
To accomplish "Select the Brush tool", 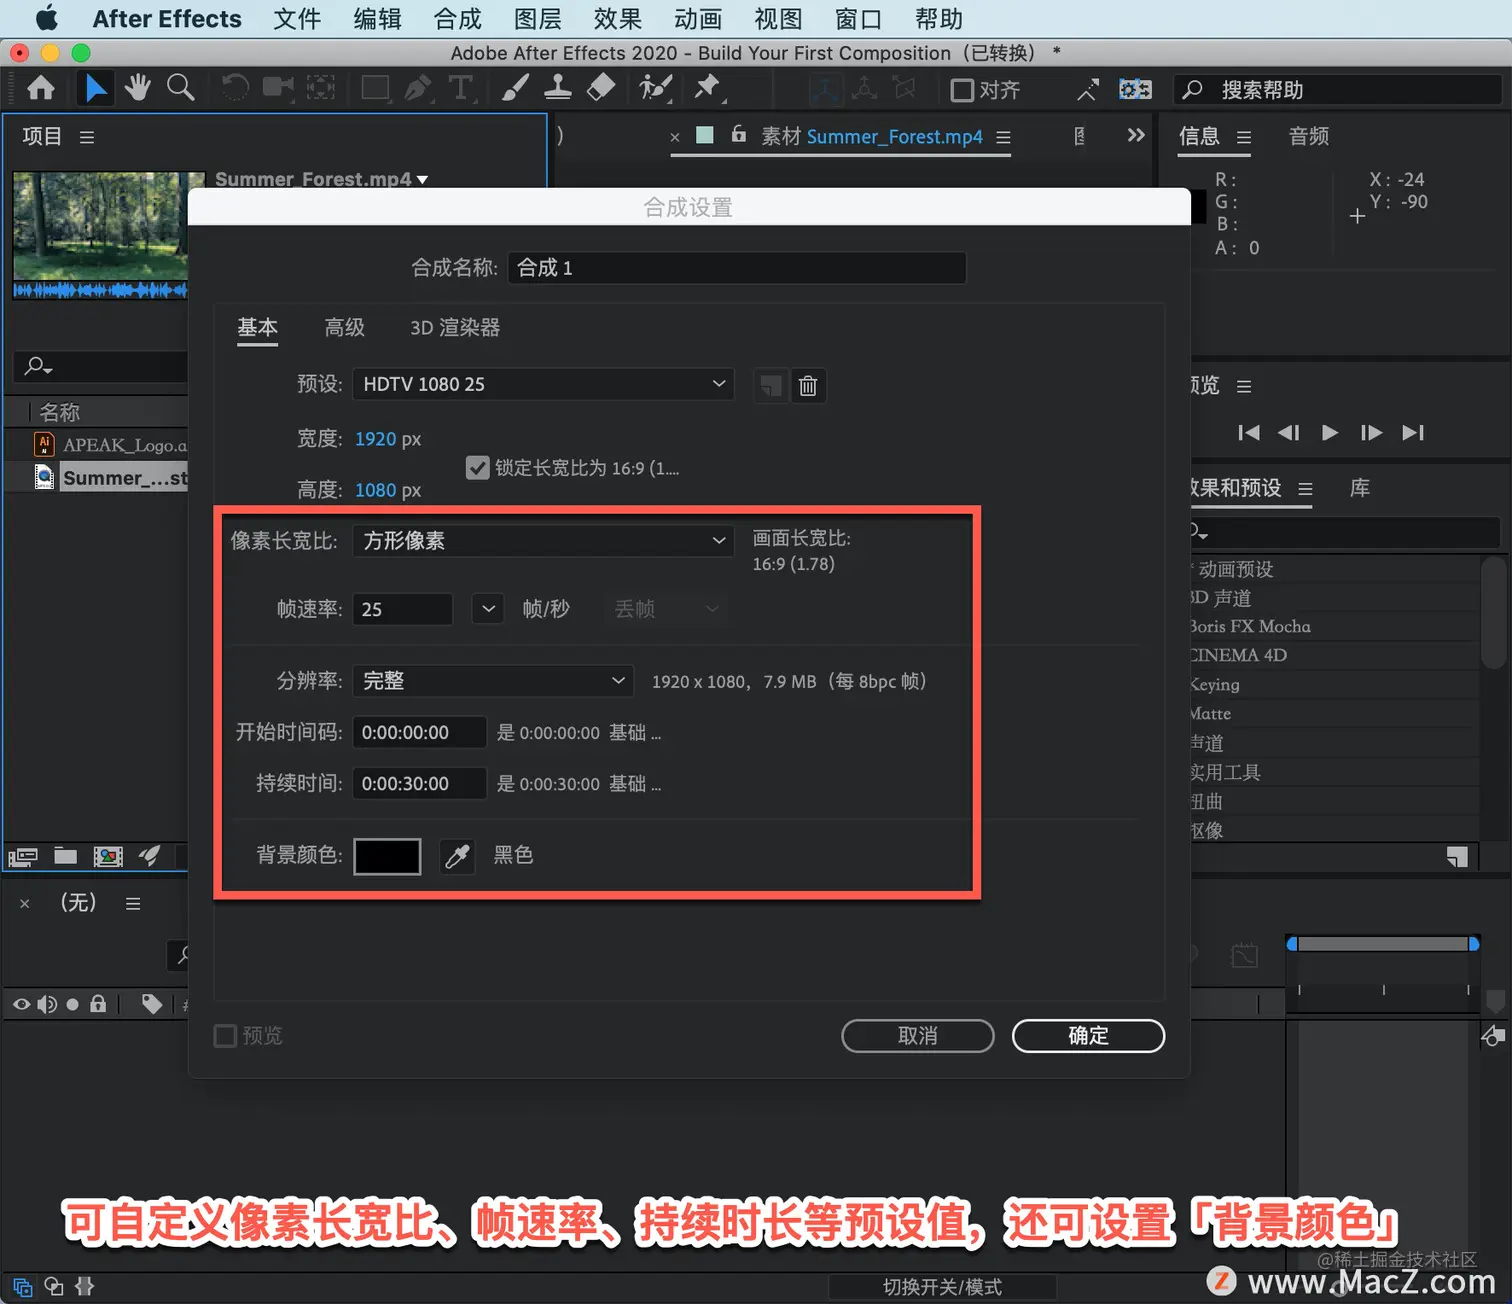I will point(515,89).
